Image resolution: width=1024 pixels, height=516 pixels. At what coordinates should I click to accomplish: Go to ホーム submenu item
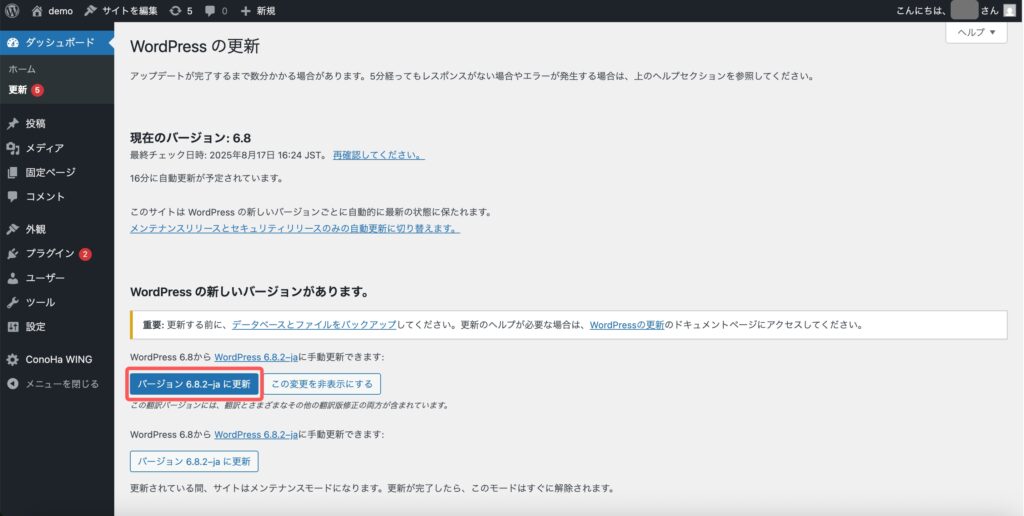[x=22, y=69]
